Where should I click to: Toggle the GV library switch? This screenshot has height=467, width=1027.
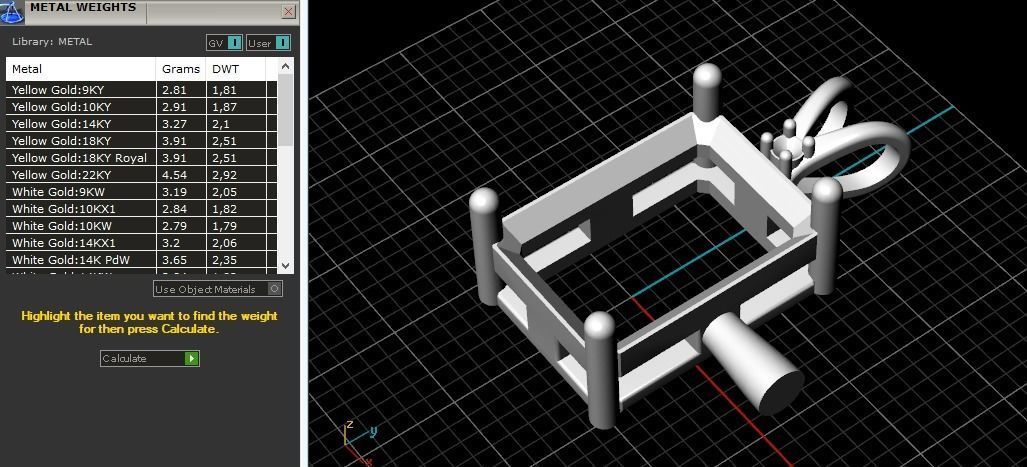(x=225, y=43)
